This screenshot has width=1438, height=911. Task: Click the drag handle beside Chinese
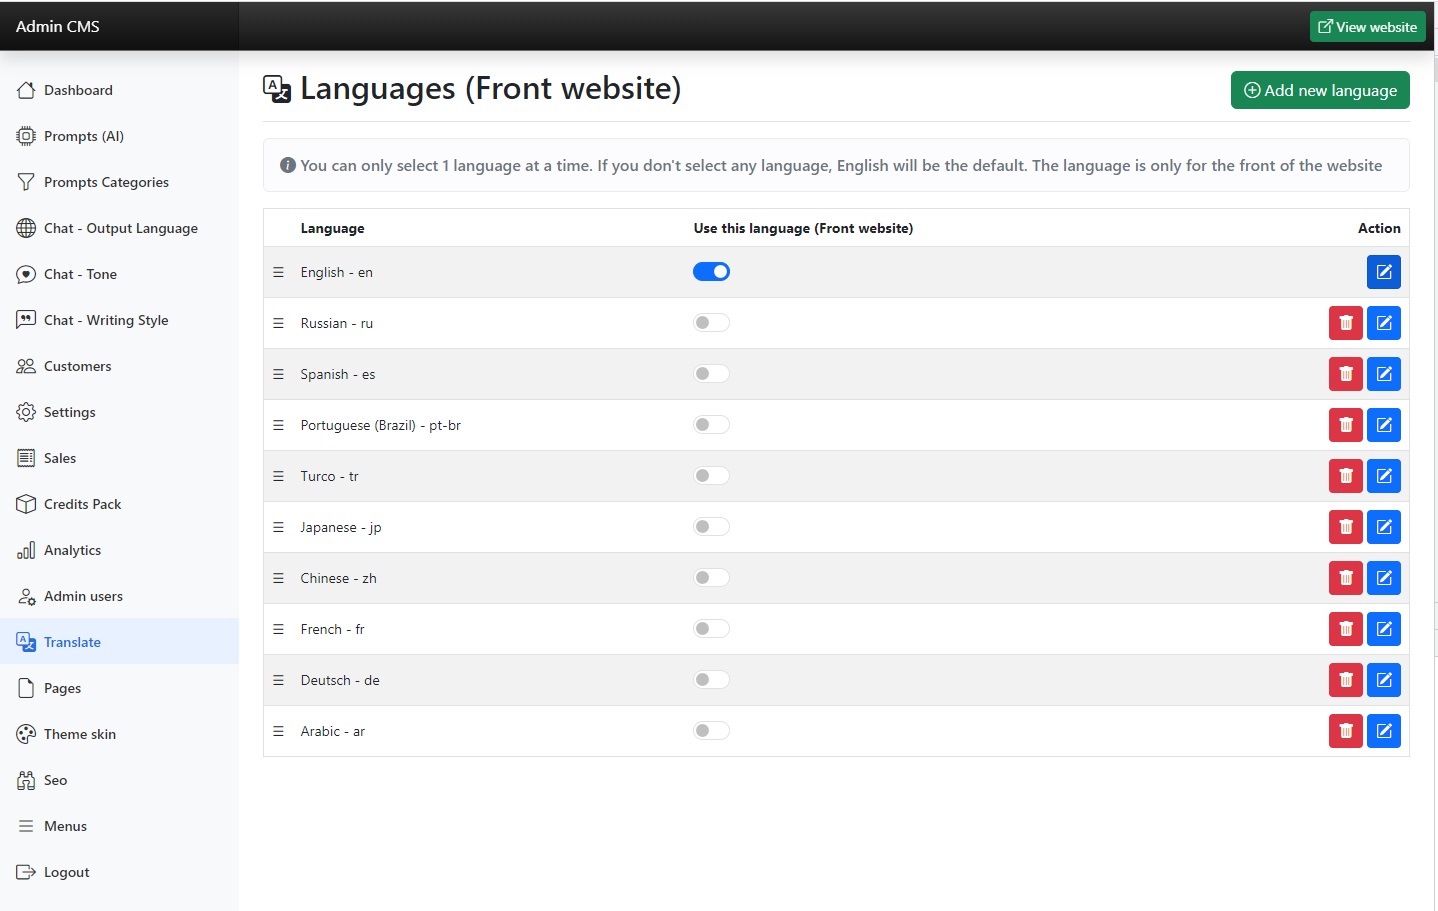click(x=278, y=578)
